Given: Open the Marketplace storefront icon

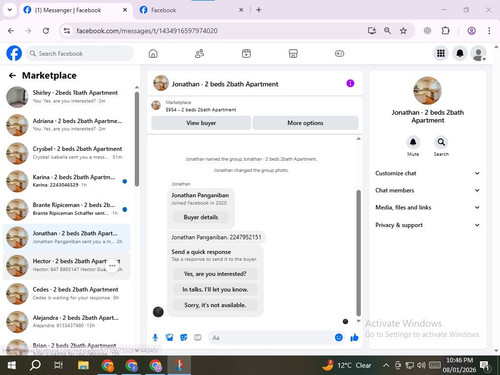Looking at the screenshot, I should point(293,53).
